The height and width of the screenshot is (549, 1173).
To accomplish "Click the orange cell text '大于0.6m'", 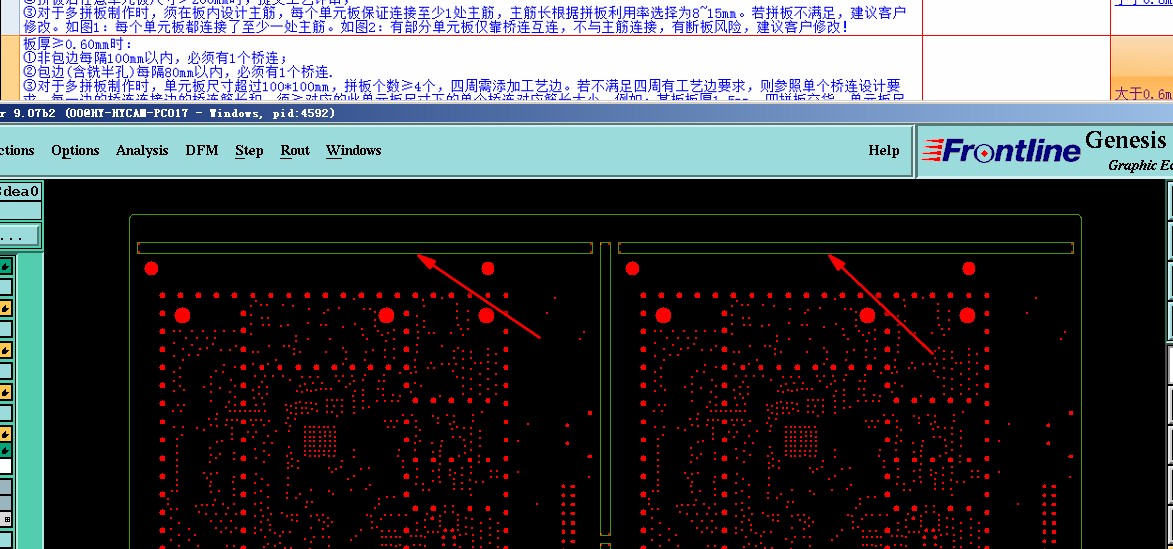I will pos(1143,93).
